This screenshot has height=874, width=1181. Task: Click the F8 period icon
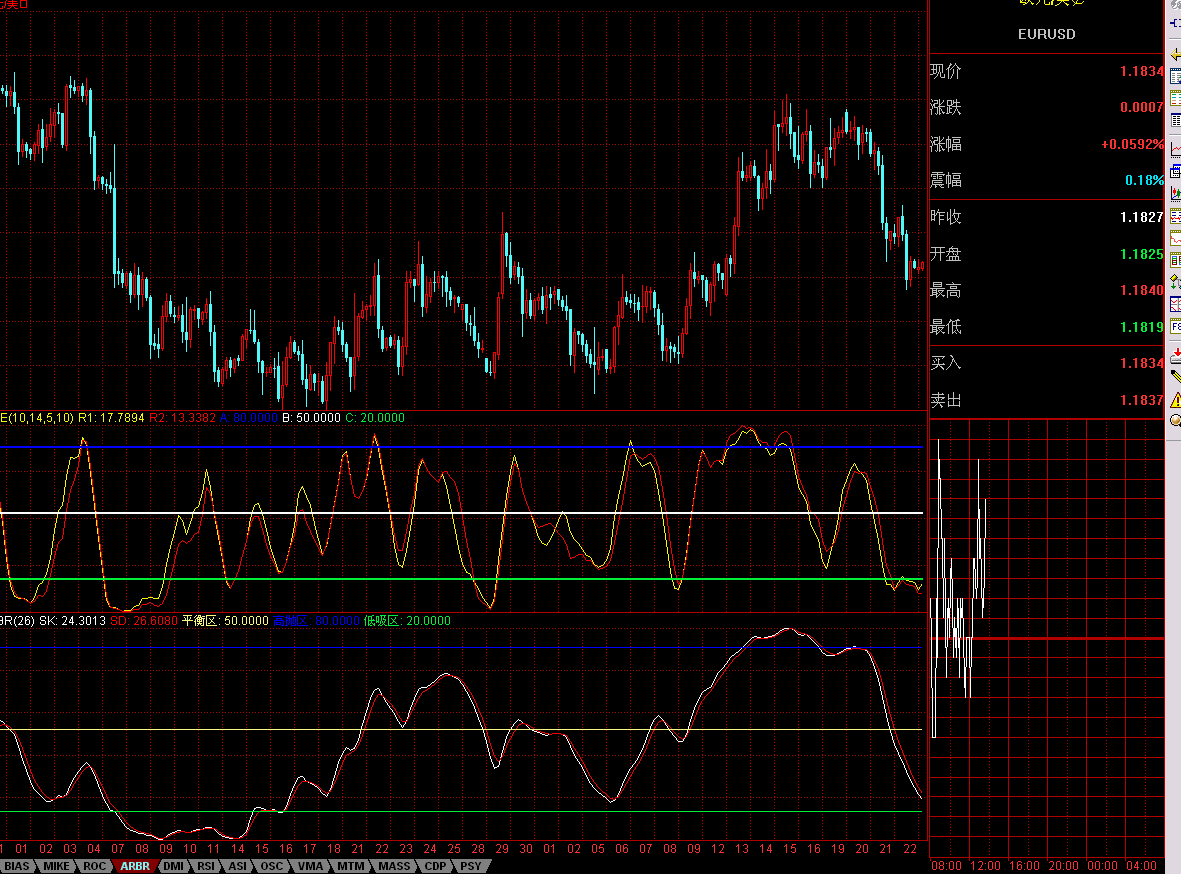coord(1176,327)
